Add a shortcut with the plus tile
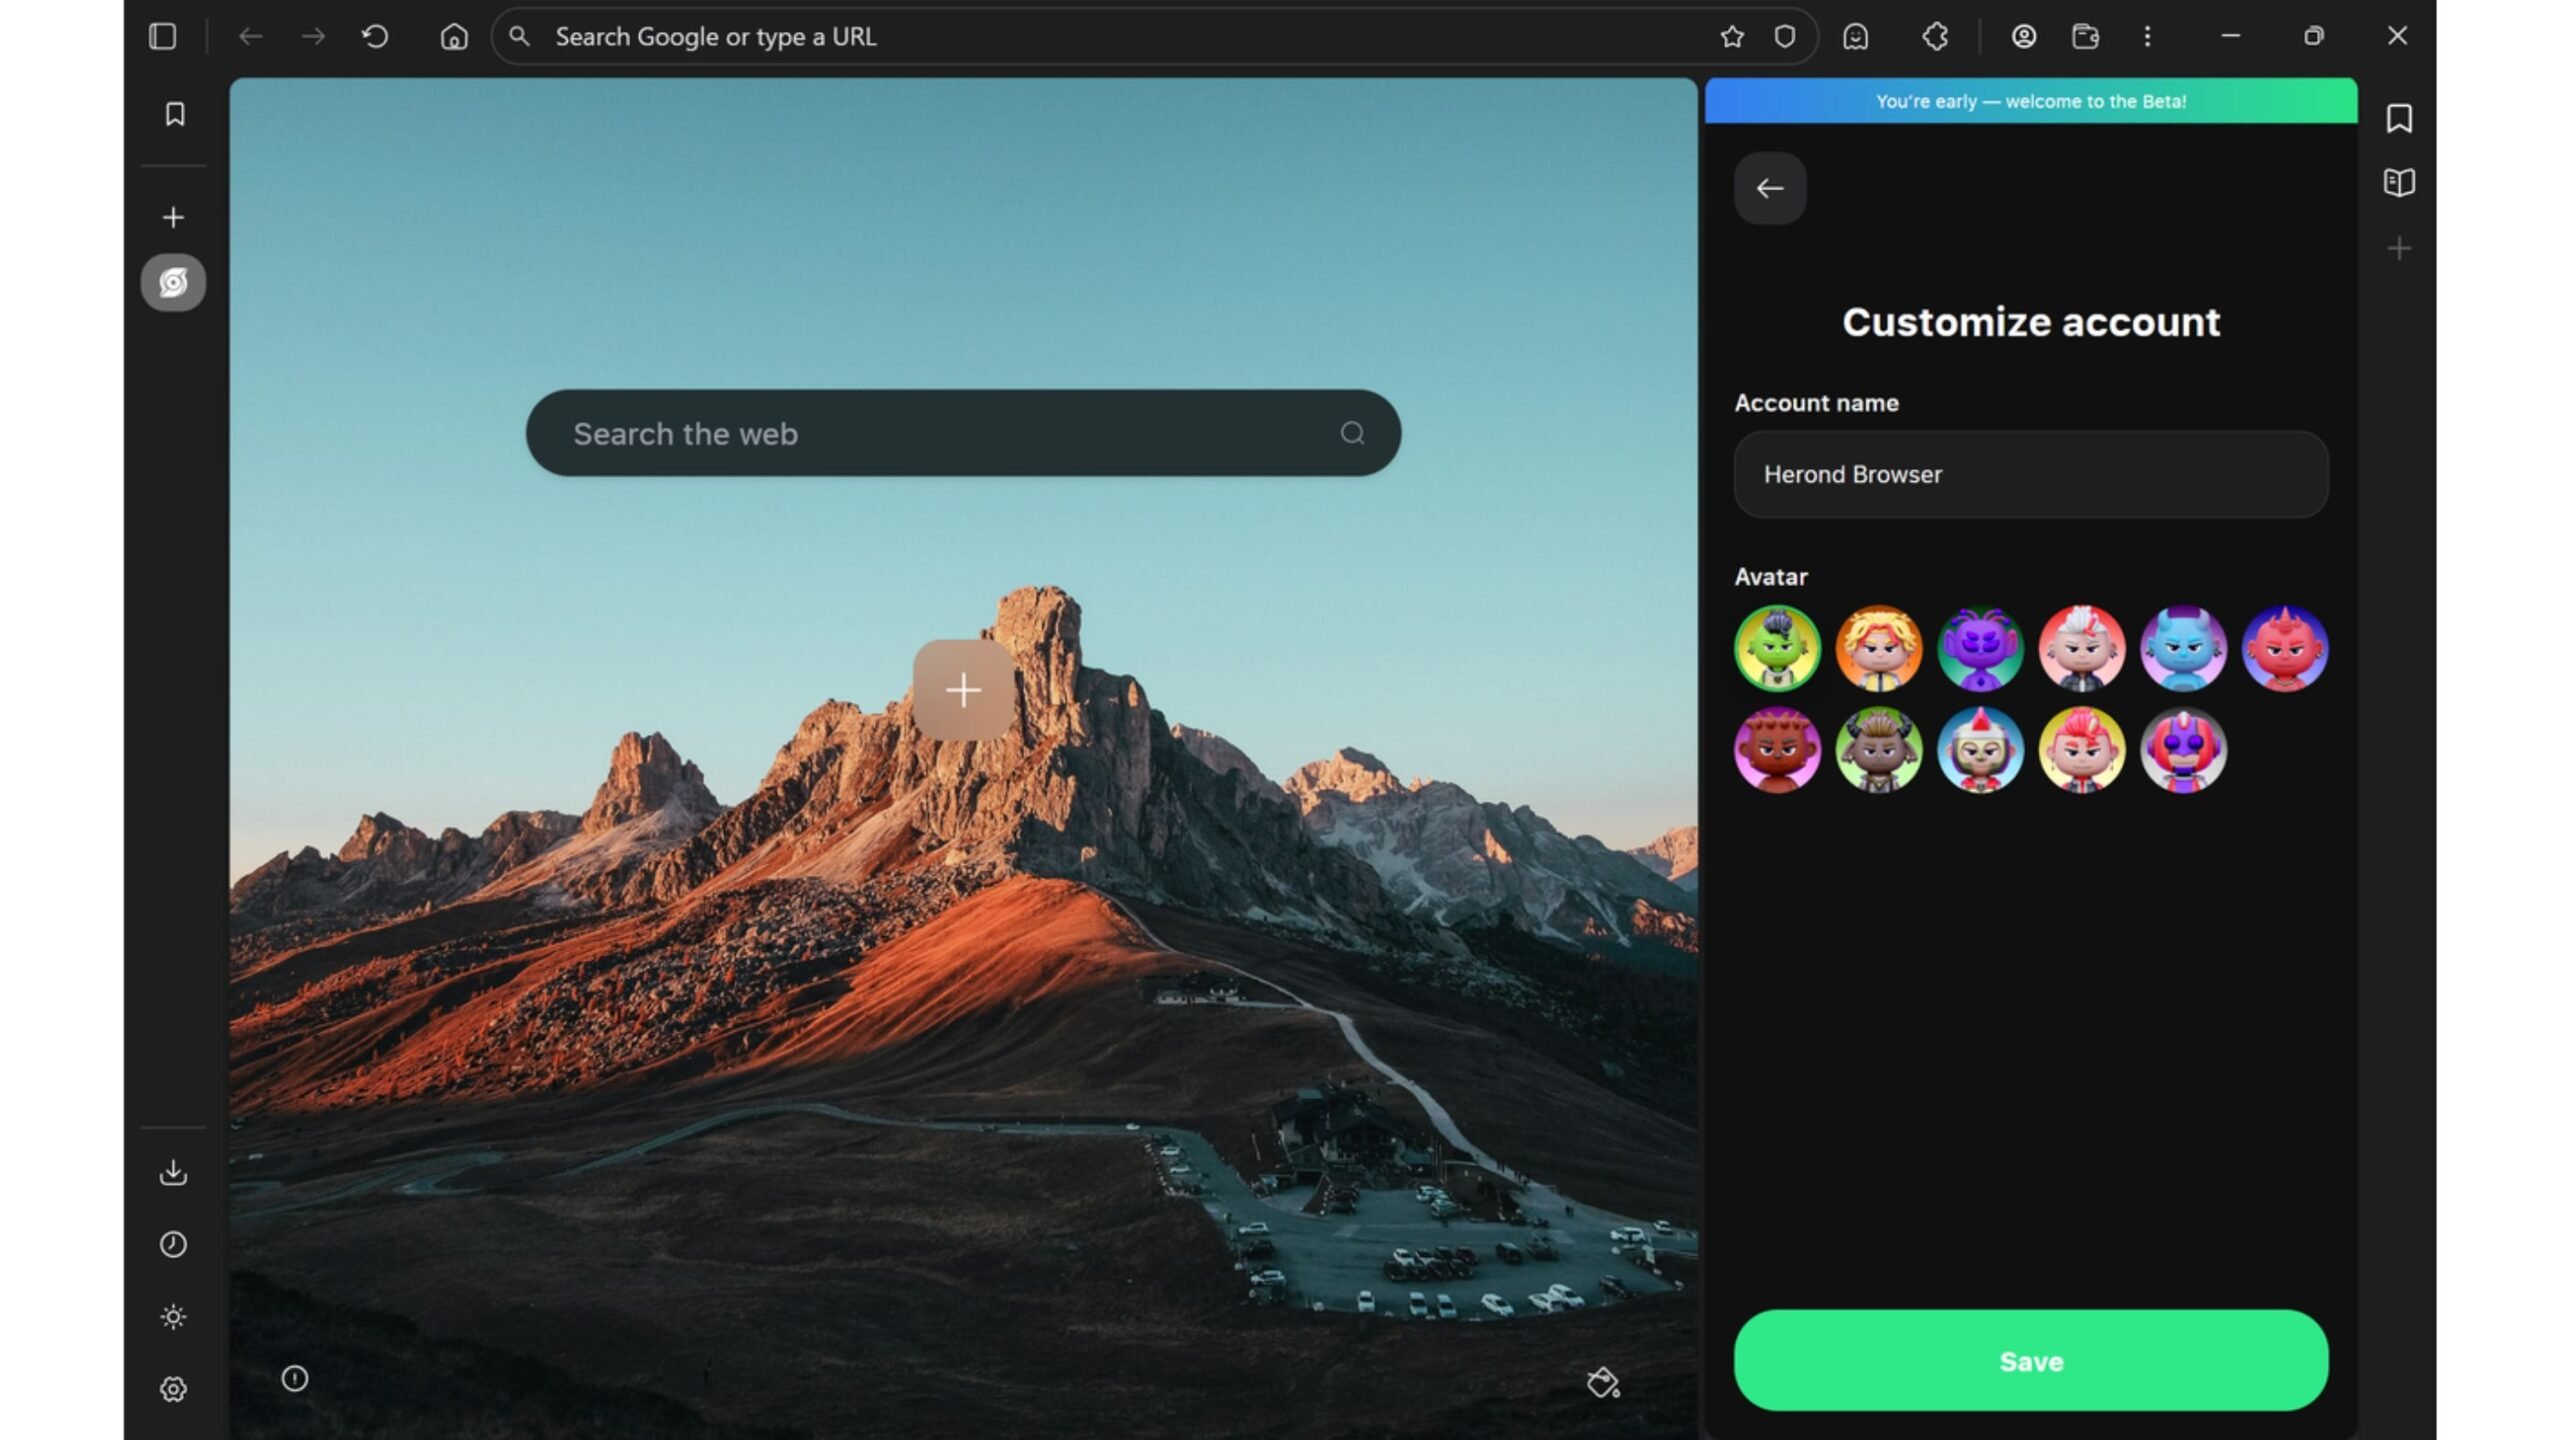 coord(962,690)
